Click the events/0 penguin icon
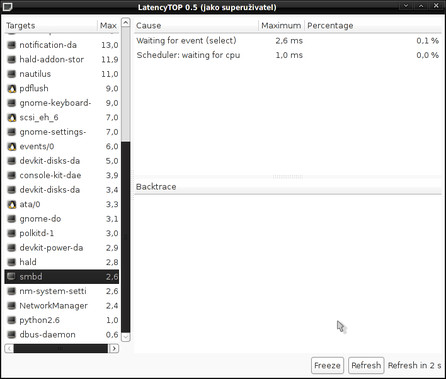The height and width of the screenshot is (379, 446). point(12,147)
